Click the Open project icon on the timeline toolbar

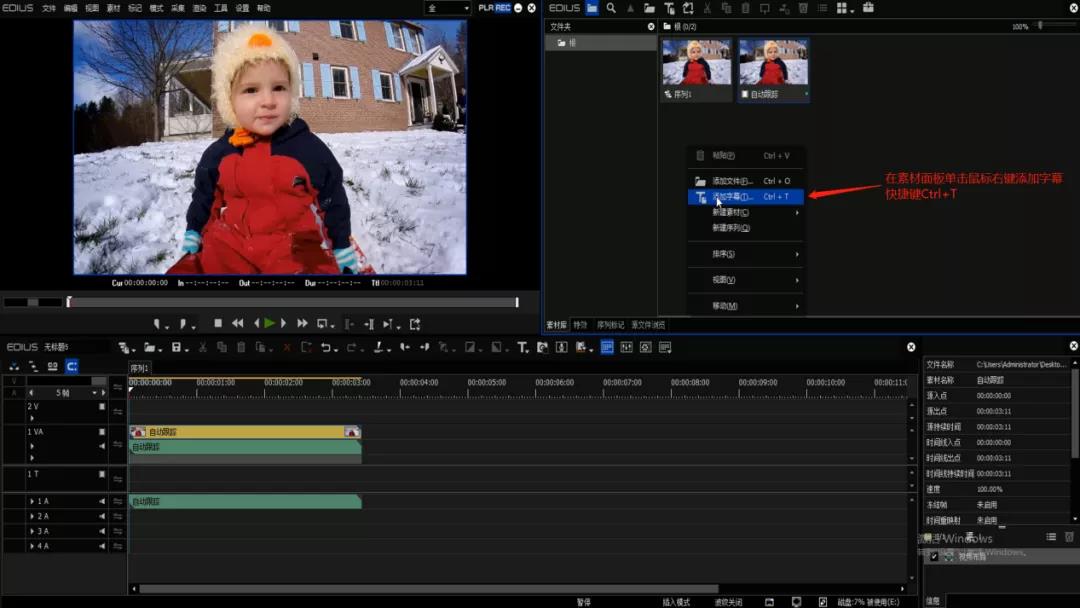coord(149,348)
